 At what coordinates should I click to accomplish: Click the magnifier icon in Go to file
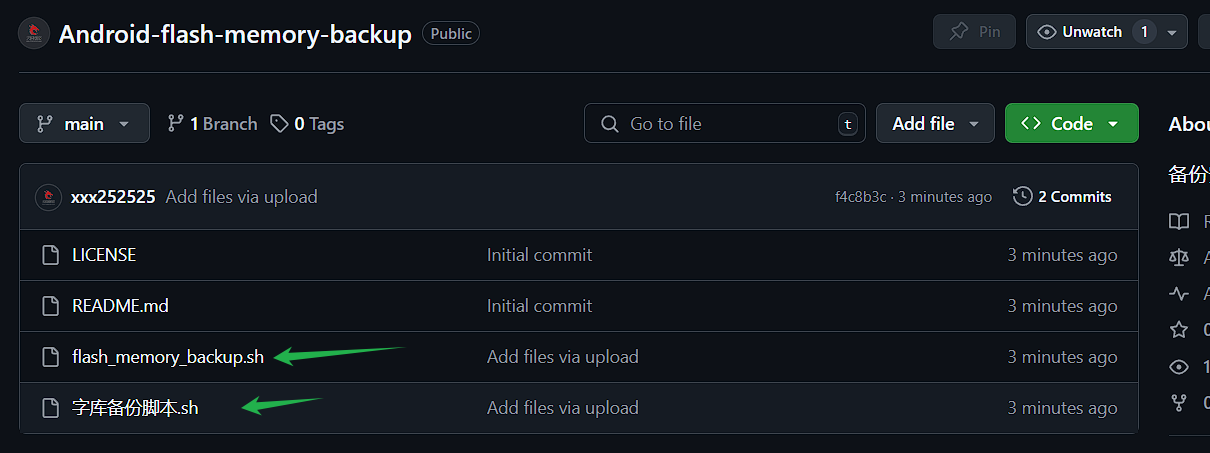tap(610, 124)
